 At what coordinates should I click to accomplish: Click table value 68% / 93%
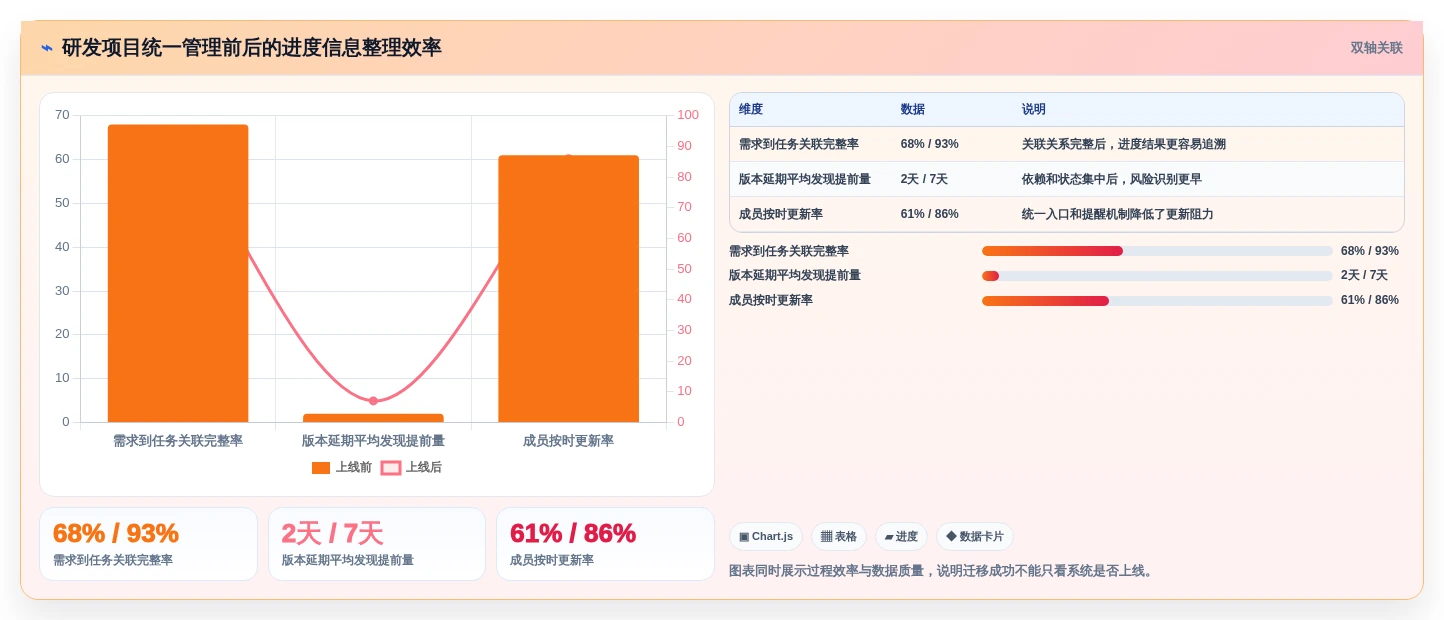pos(930,144)
